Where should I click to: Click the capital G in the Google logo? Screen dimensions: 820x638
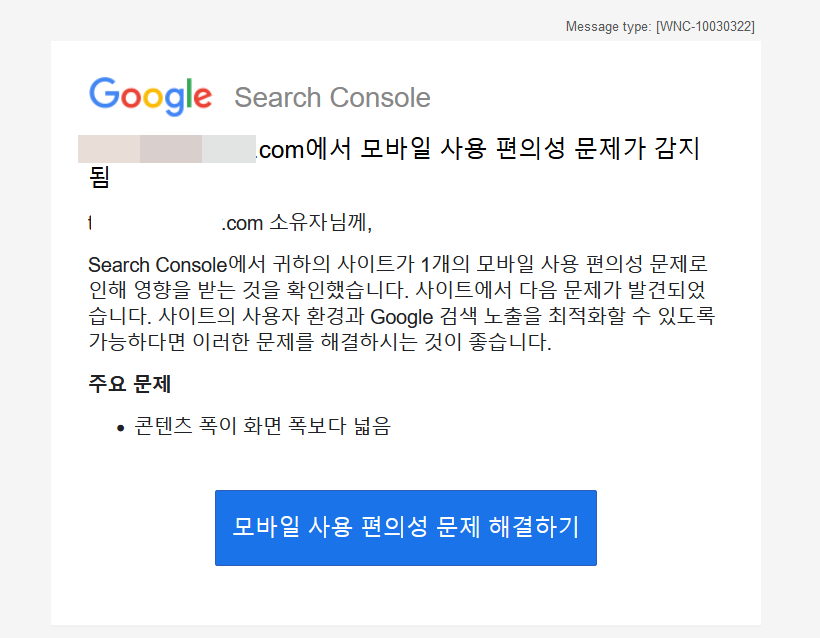[104, 96]
